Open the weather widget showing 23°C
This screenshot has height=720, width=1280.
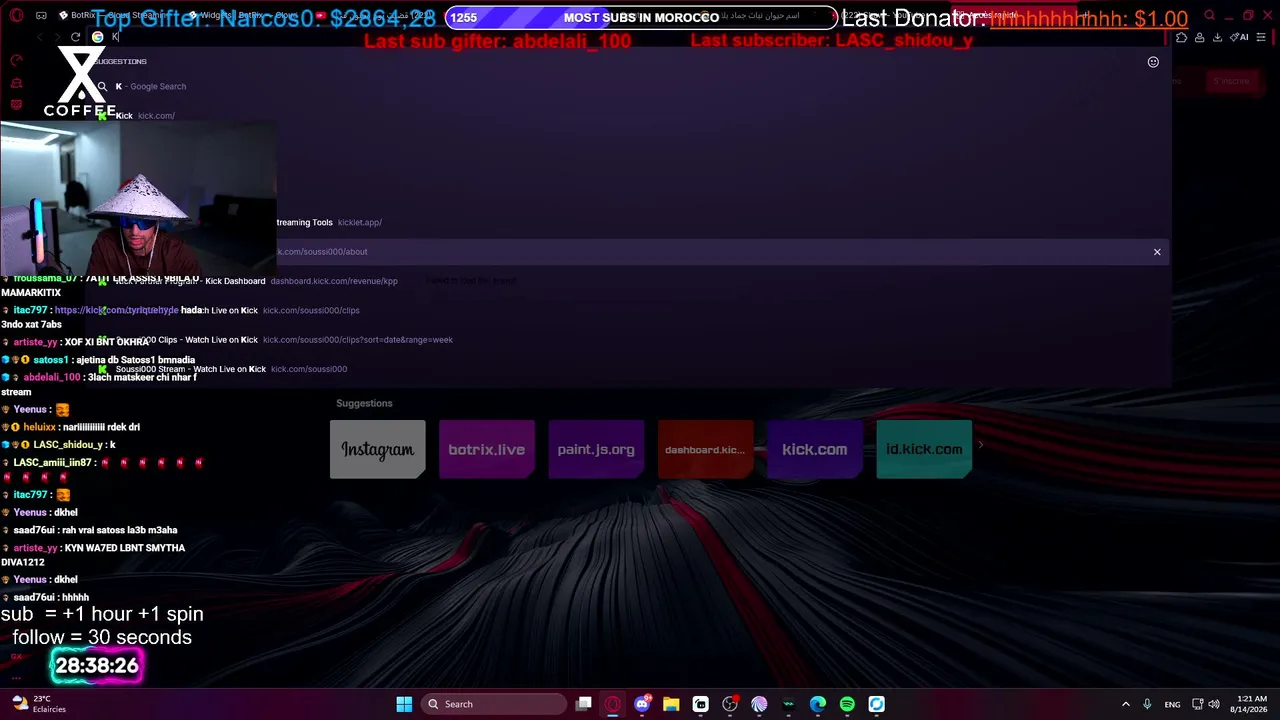click(x=38, y=704)
